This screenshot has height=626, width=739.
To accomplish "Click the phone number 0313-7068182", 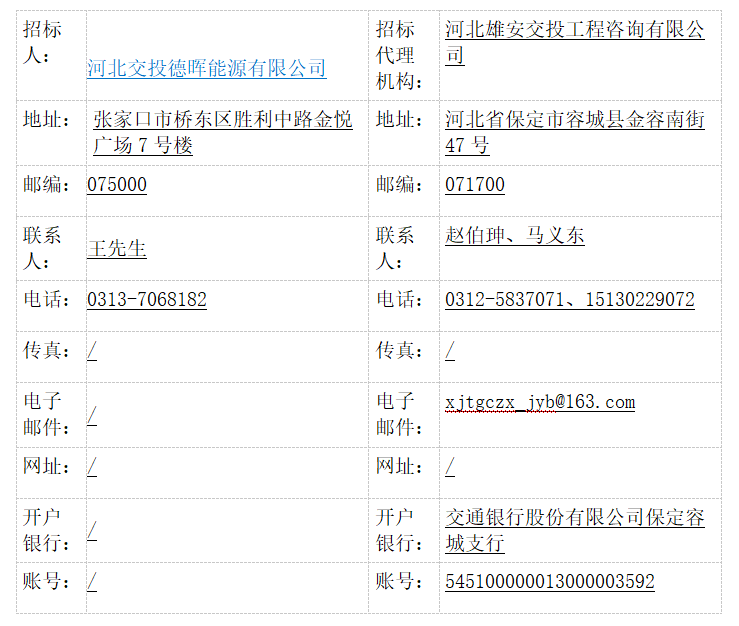I will pyautogui.click(x=147, y=300).
